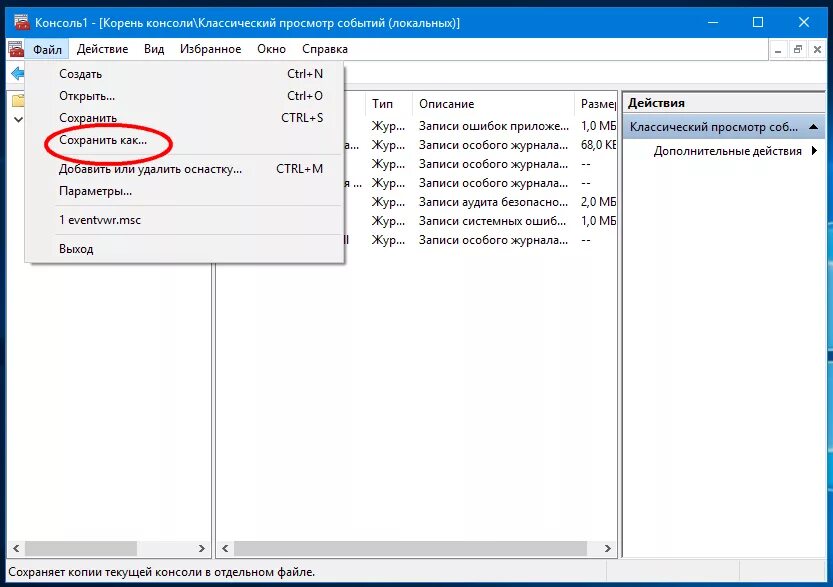
Task: Open the Справка menu
Action: [x=325, y=49]
